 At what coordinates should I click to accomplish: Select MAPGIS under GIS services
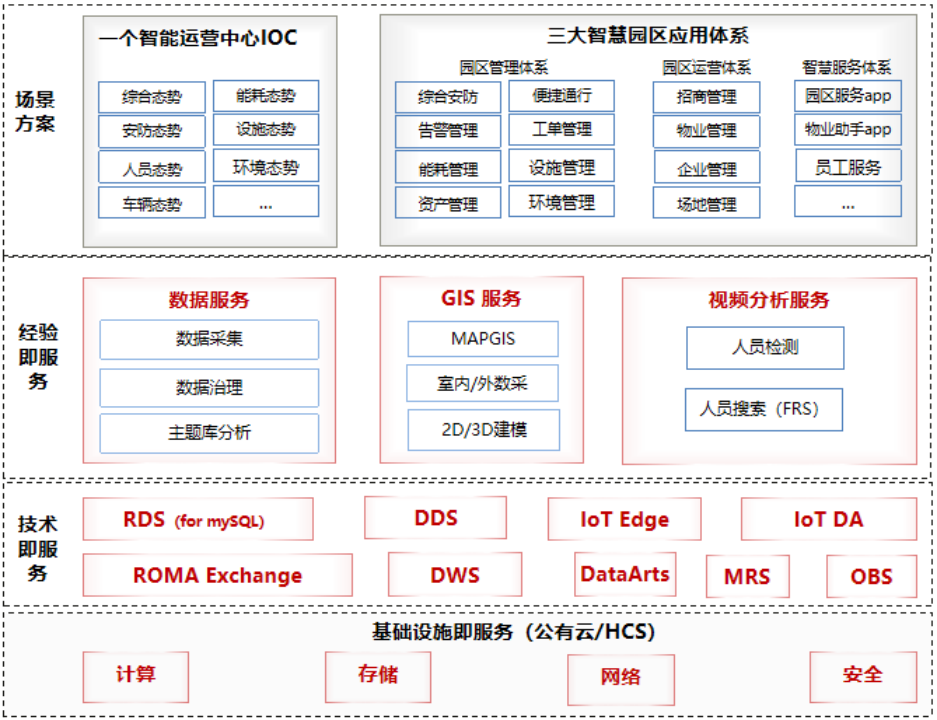[483, 339]
